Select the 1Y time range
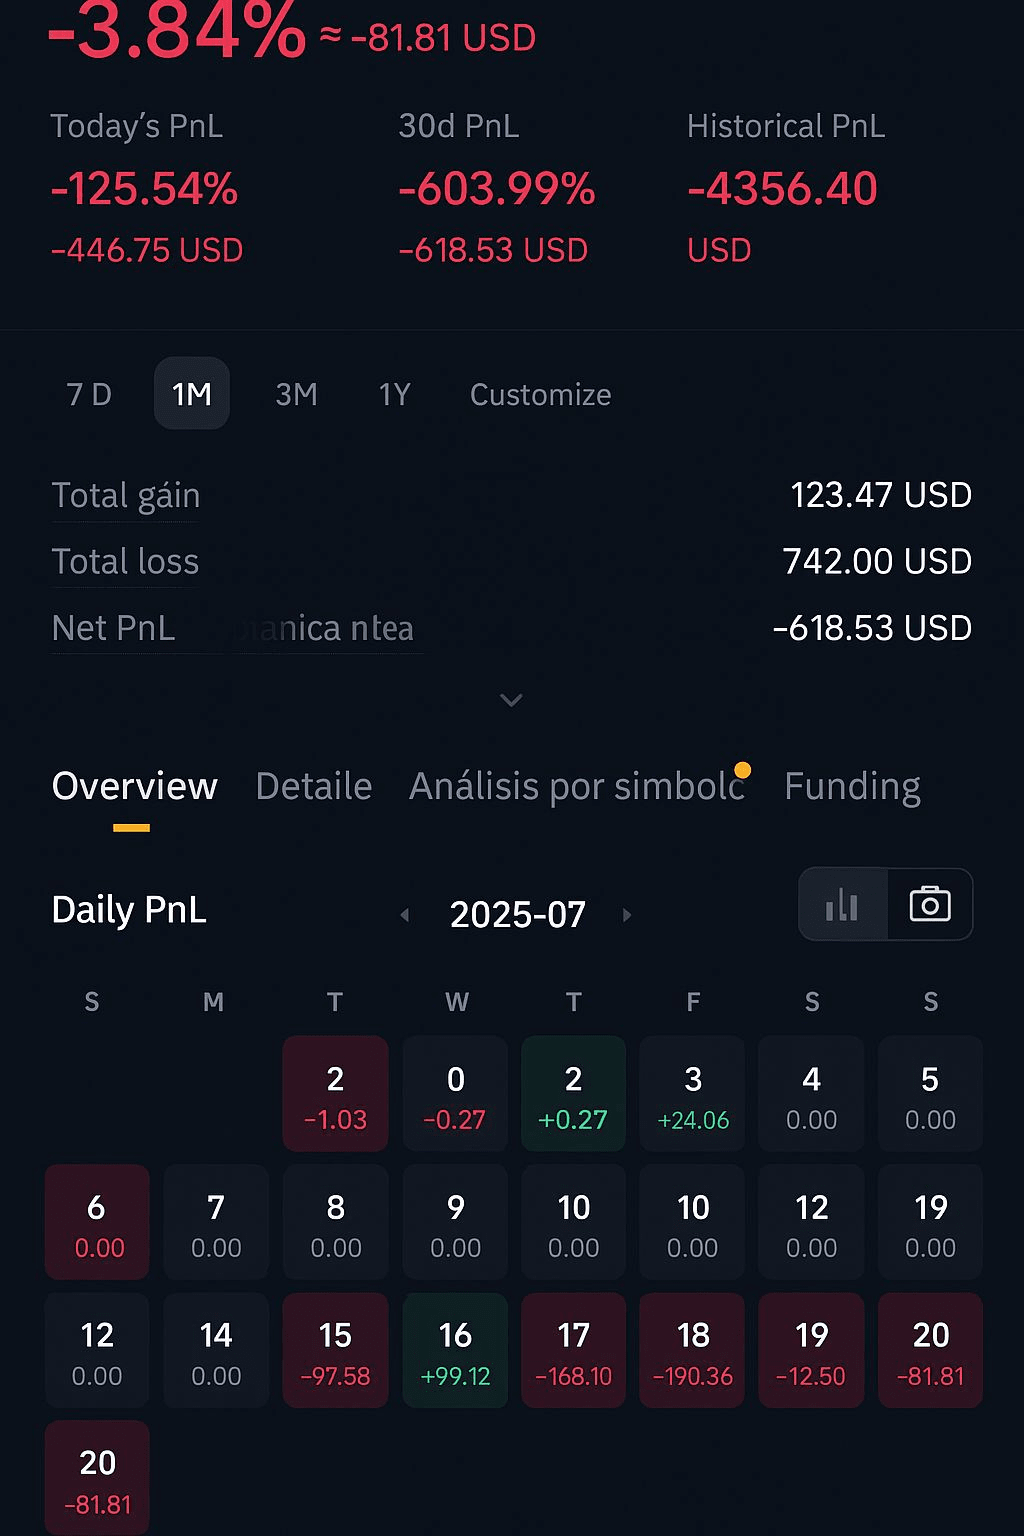The width and height of the screenshot is (1024, 1536). (x=395, y=394)
